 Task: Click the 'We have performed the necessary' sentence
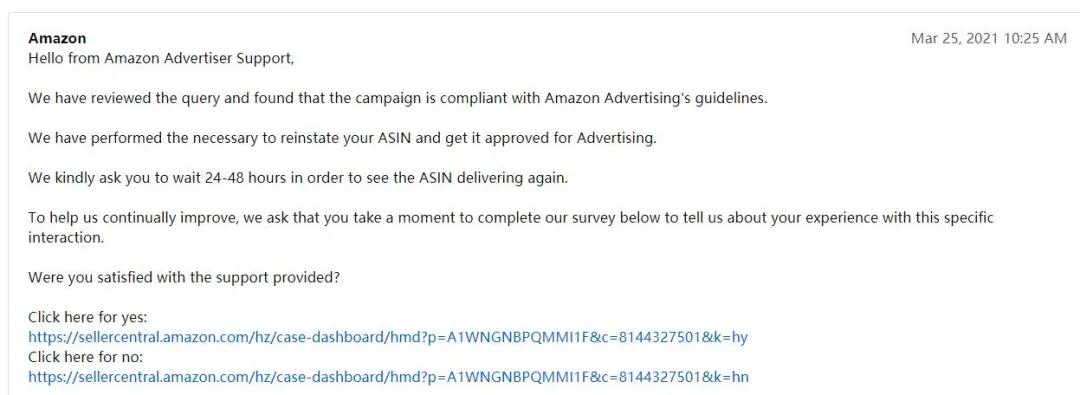click(342, 138)
